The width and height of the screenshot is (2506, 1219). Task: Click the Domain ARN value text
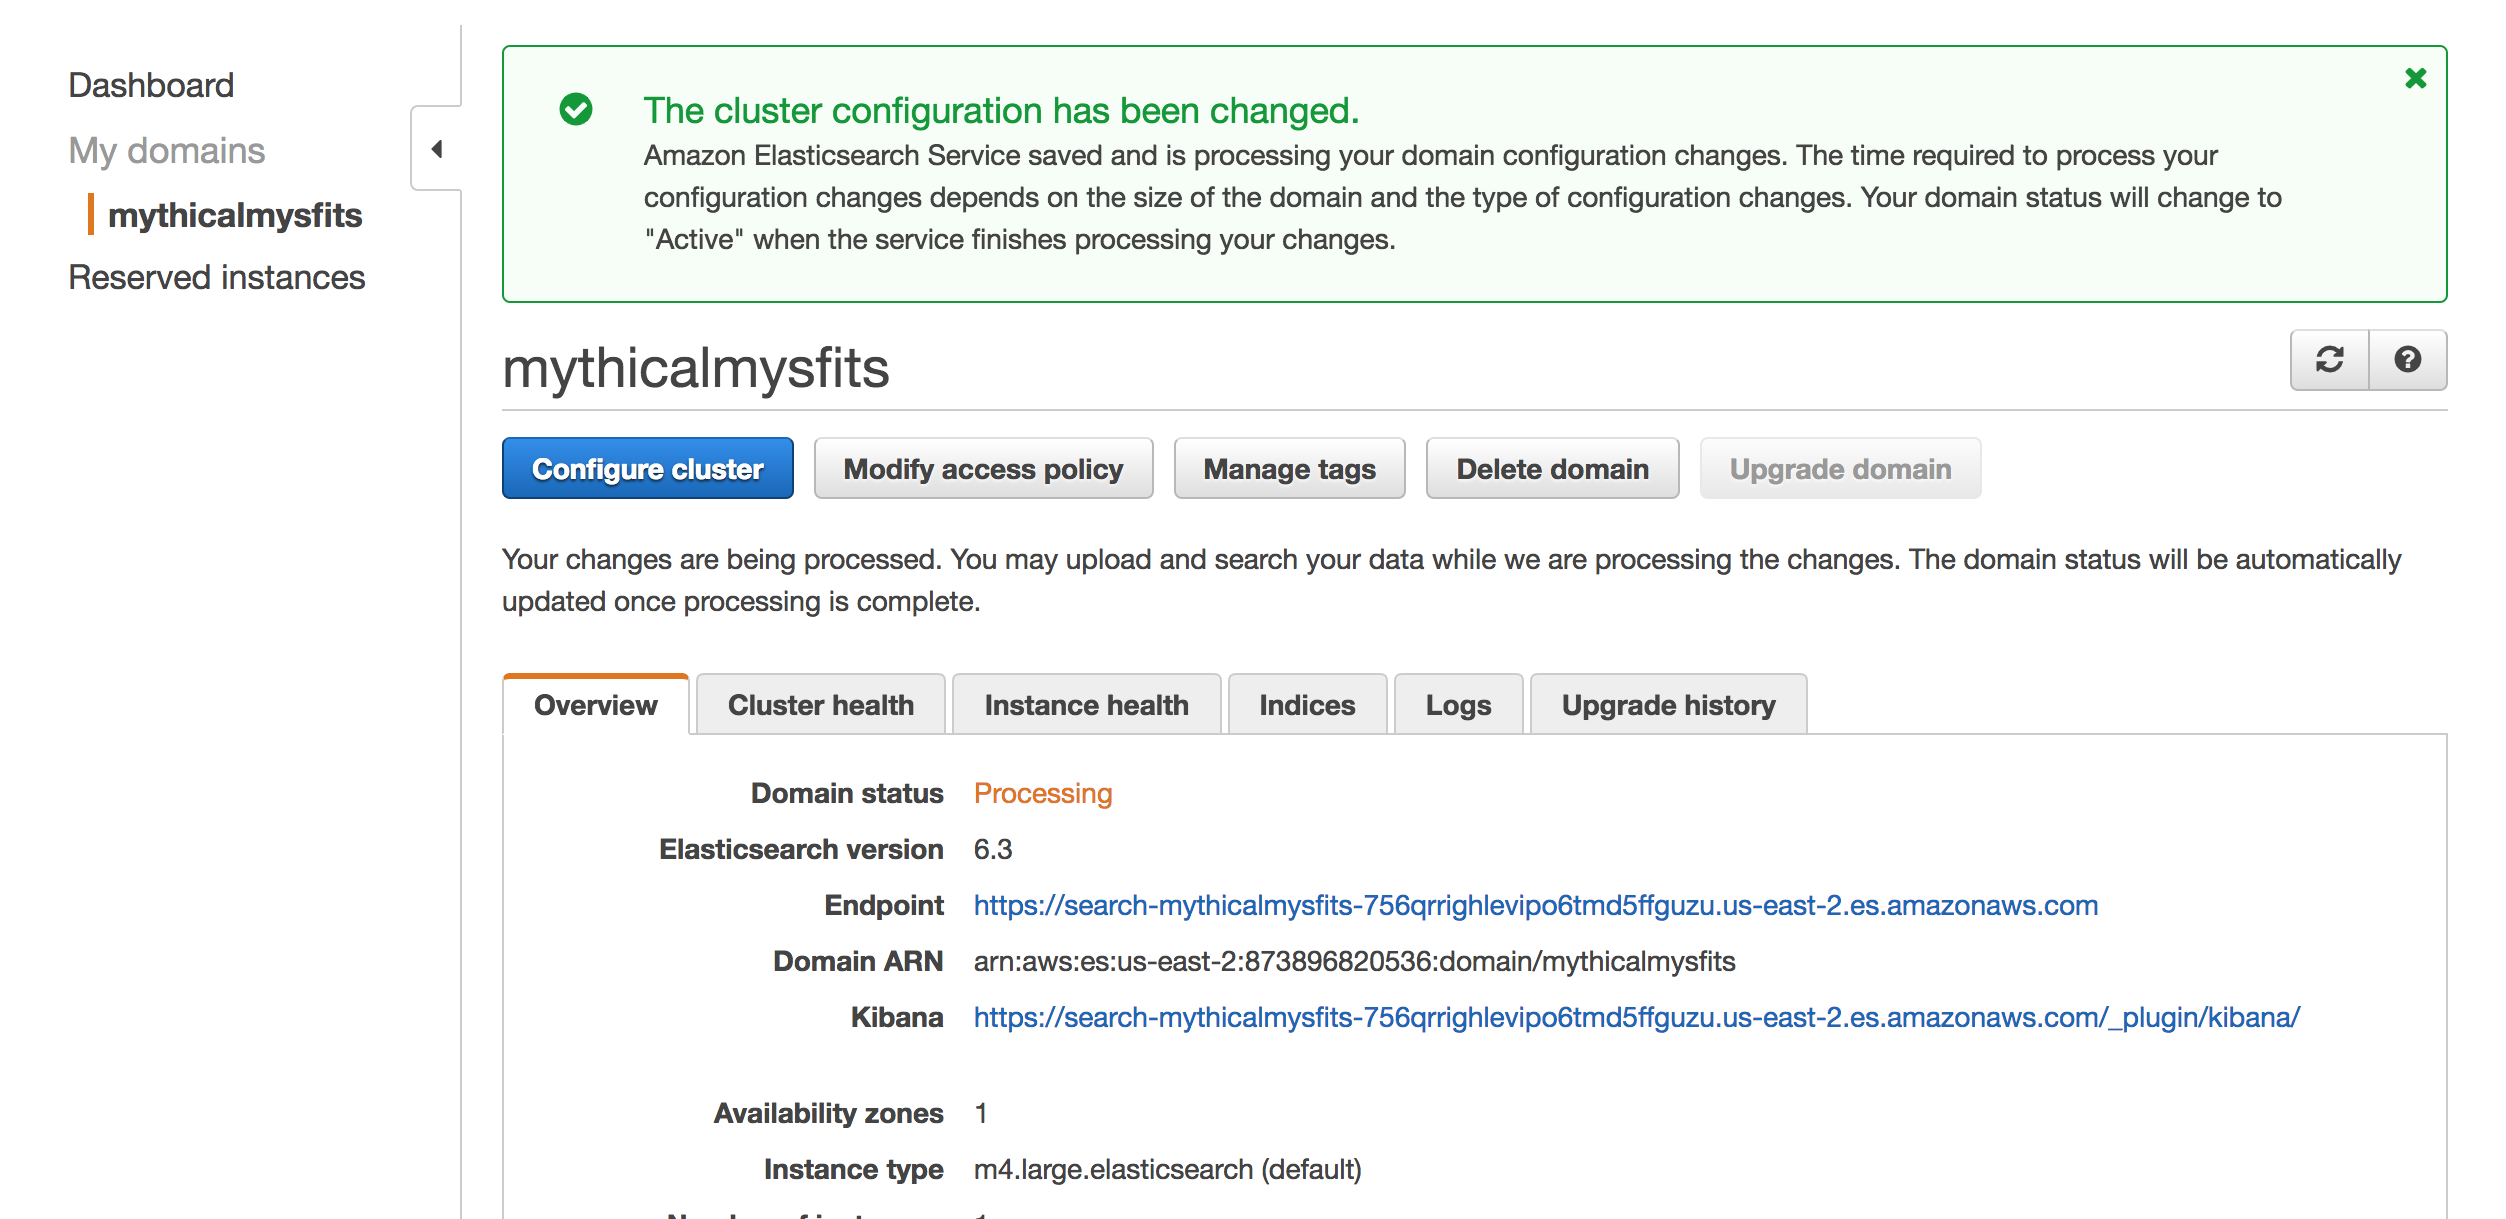1355,961
